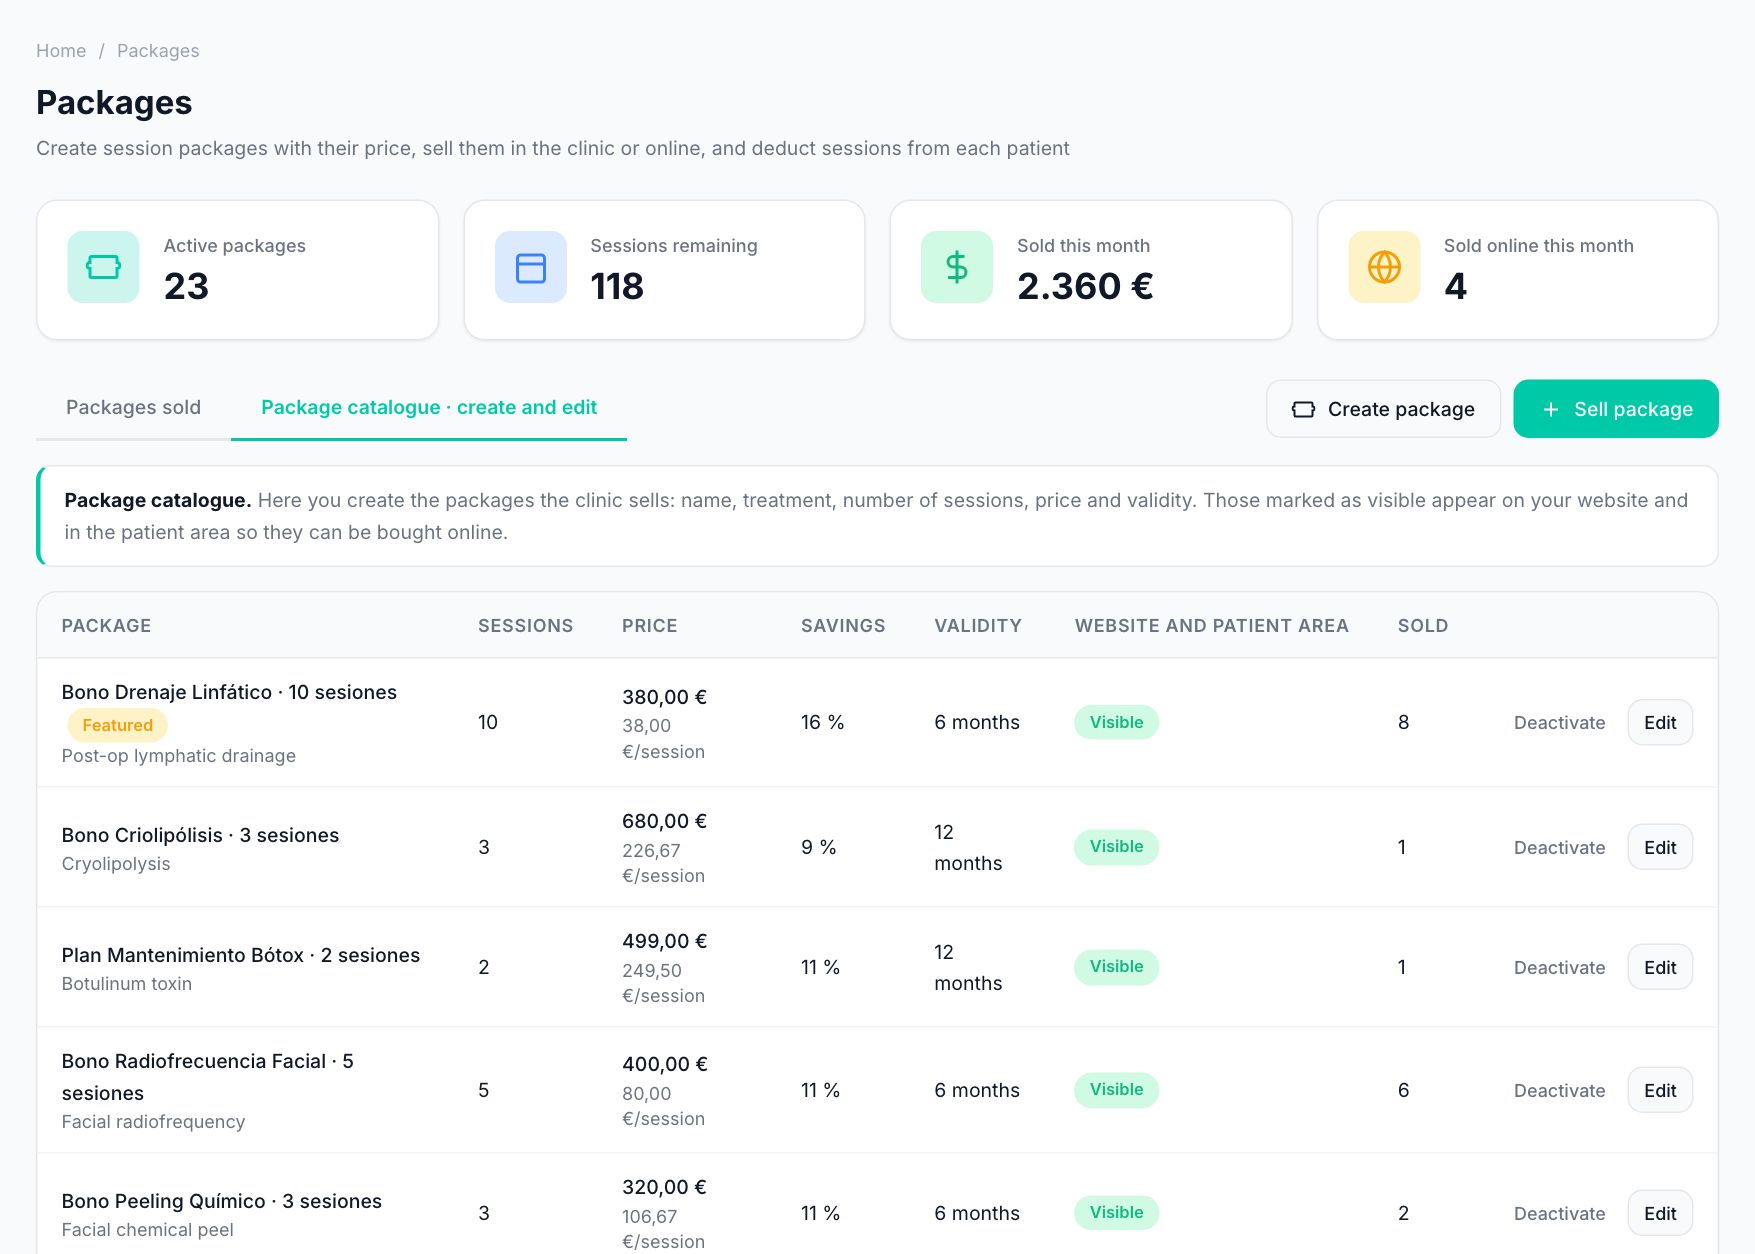Click the plus icon in Sell package button
1755x1254 pixels.
1550,409
